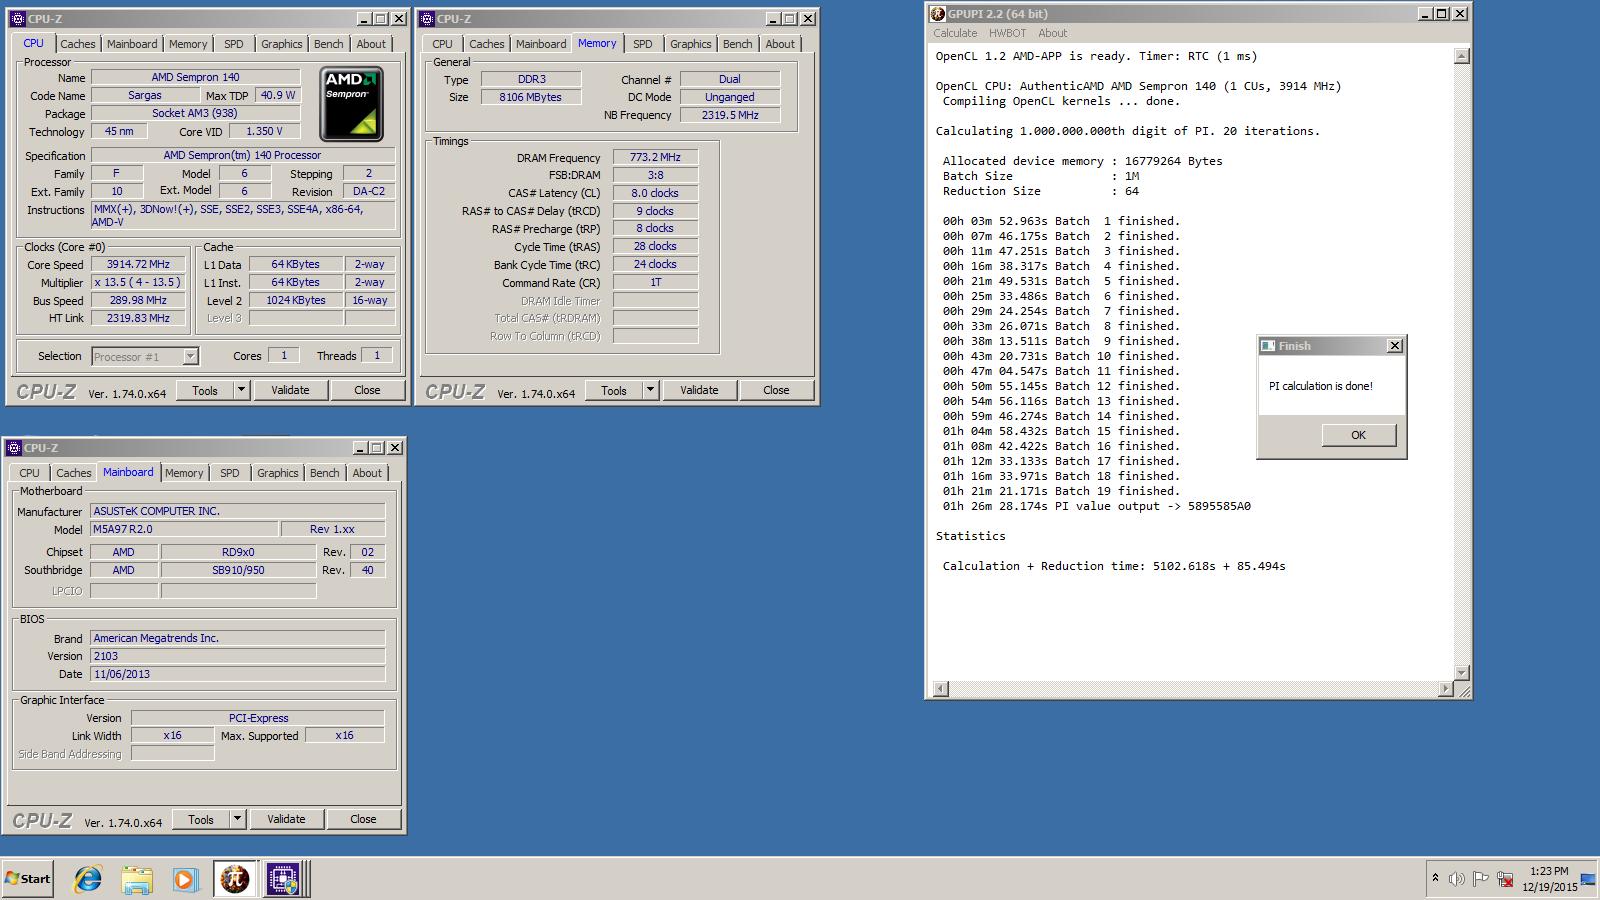Image resolution: width=1600 pixels, height=900 pixels.
Task: Click the BIOS version 2103 field
Action: (x=238, y=656)
